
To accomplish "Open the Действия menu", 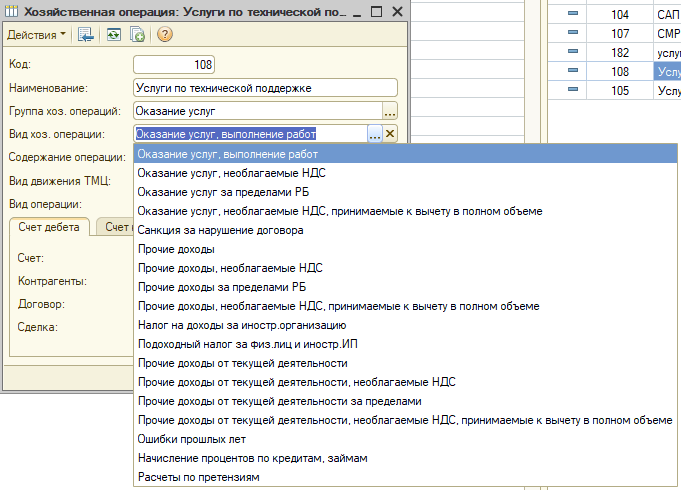I will click(36, 34).
